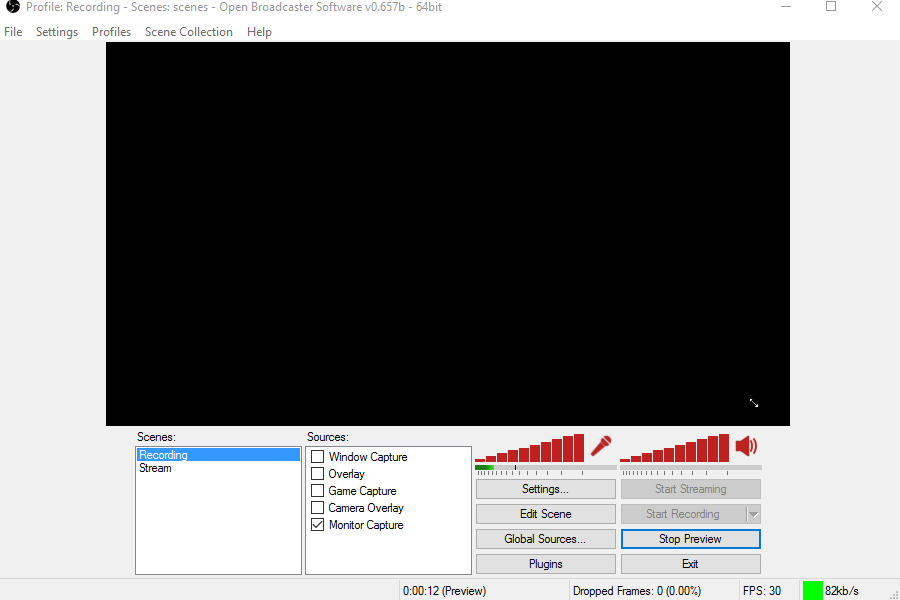Select the Recording scene

click(x=218, y=455)
